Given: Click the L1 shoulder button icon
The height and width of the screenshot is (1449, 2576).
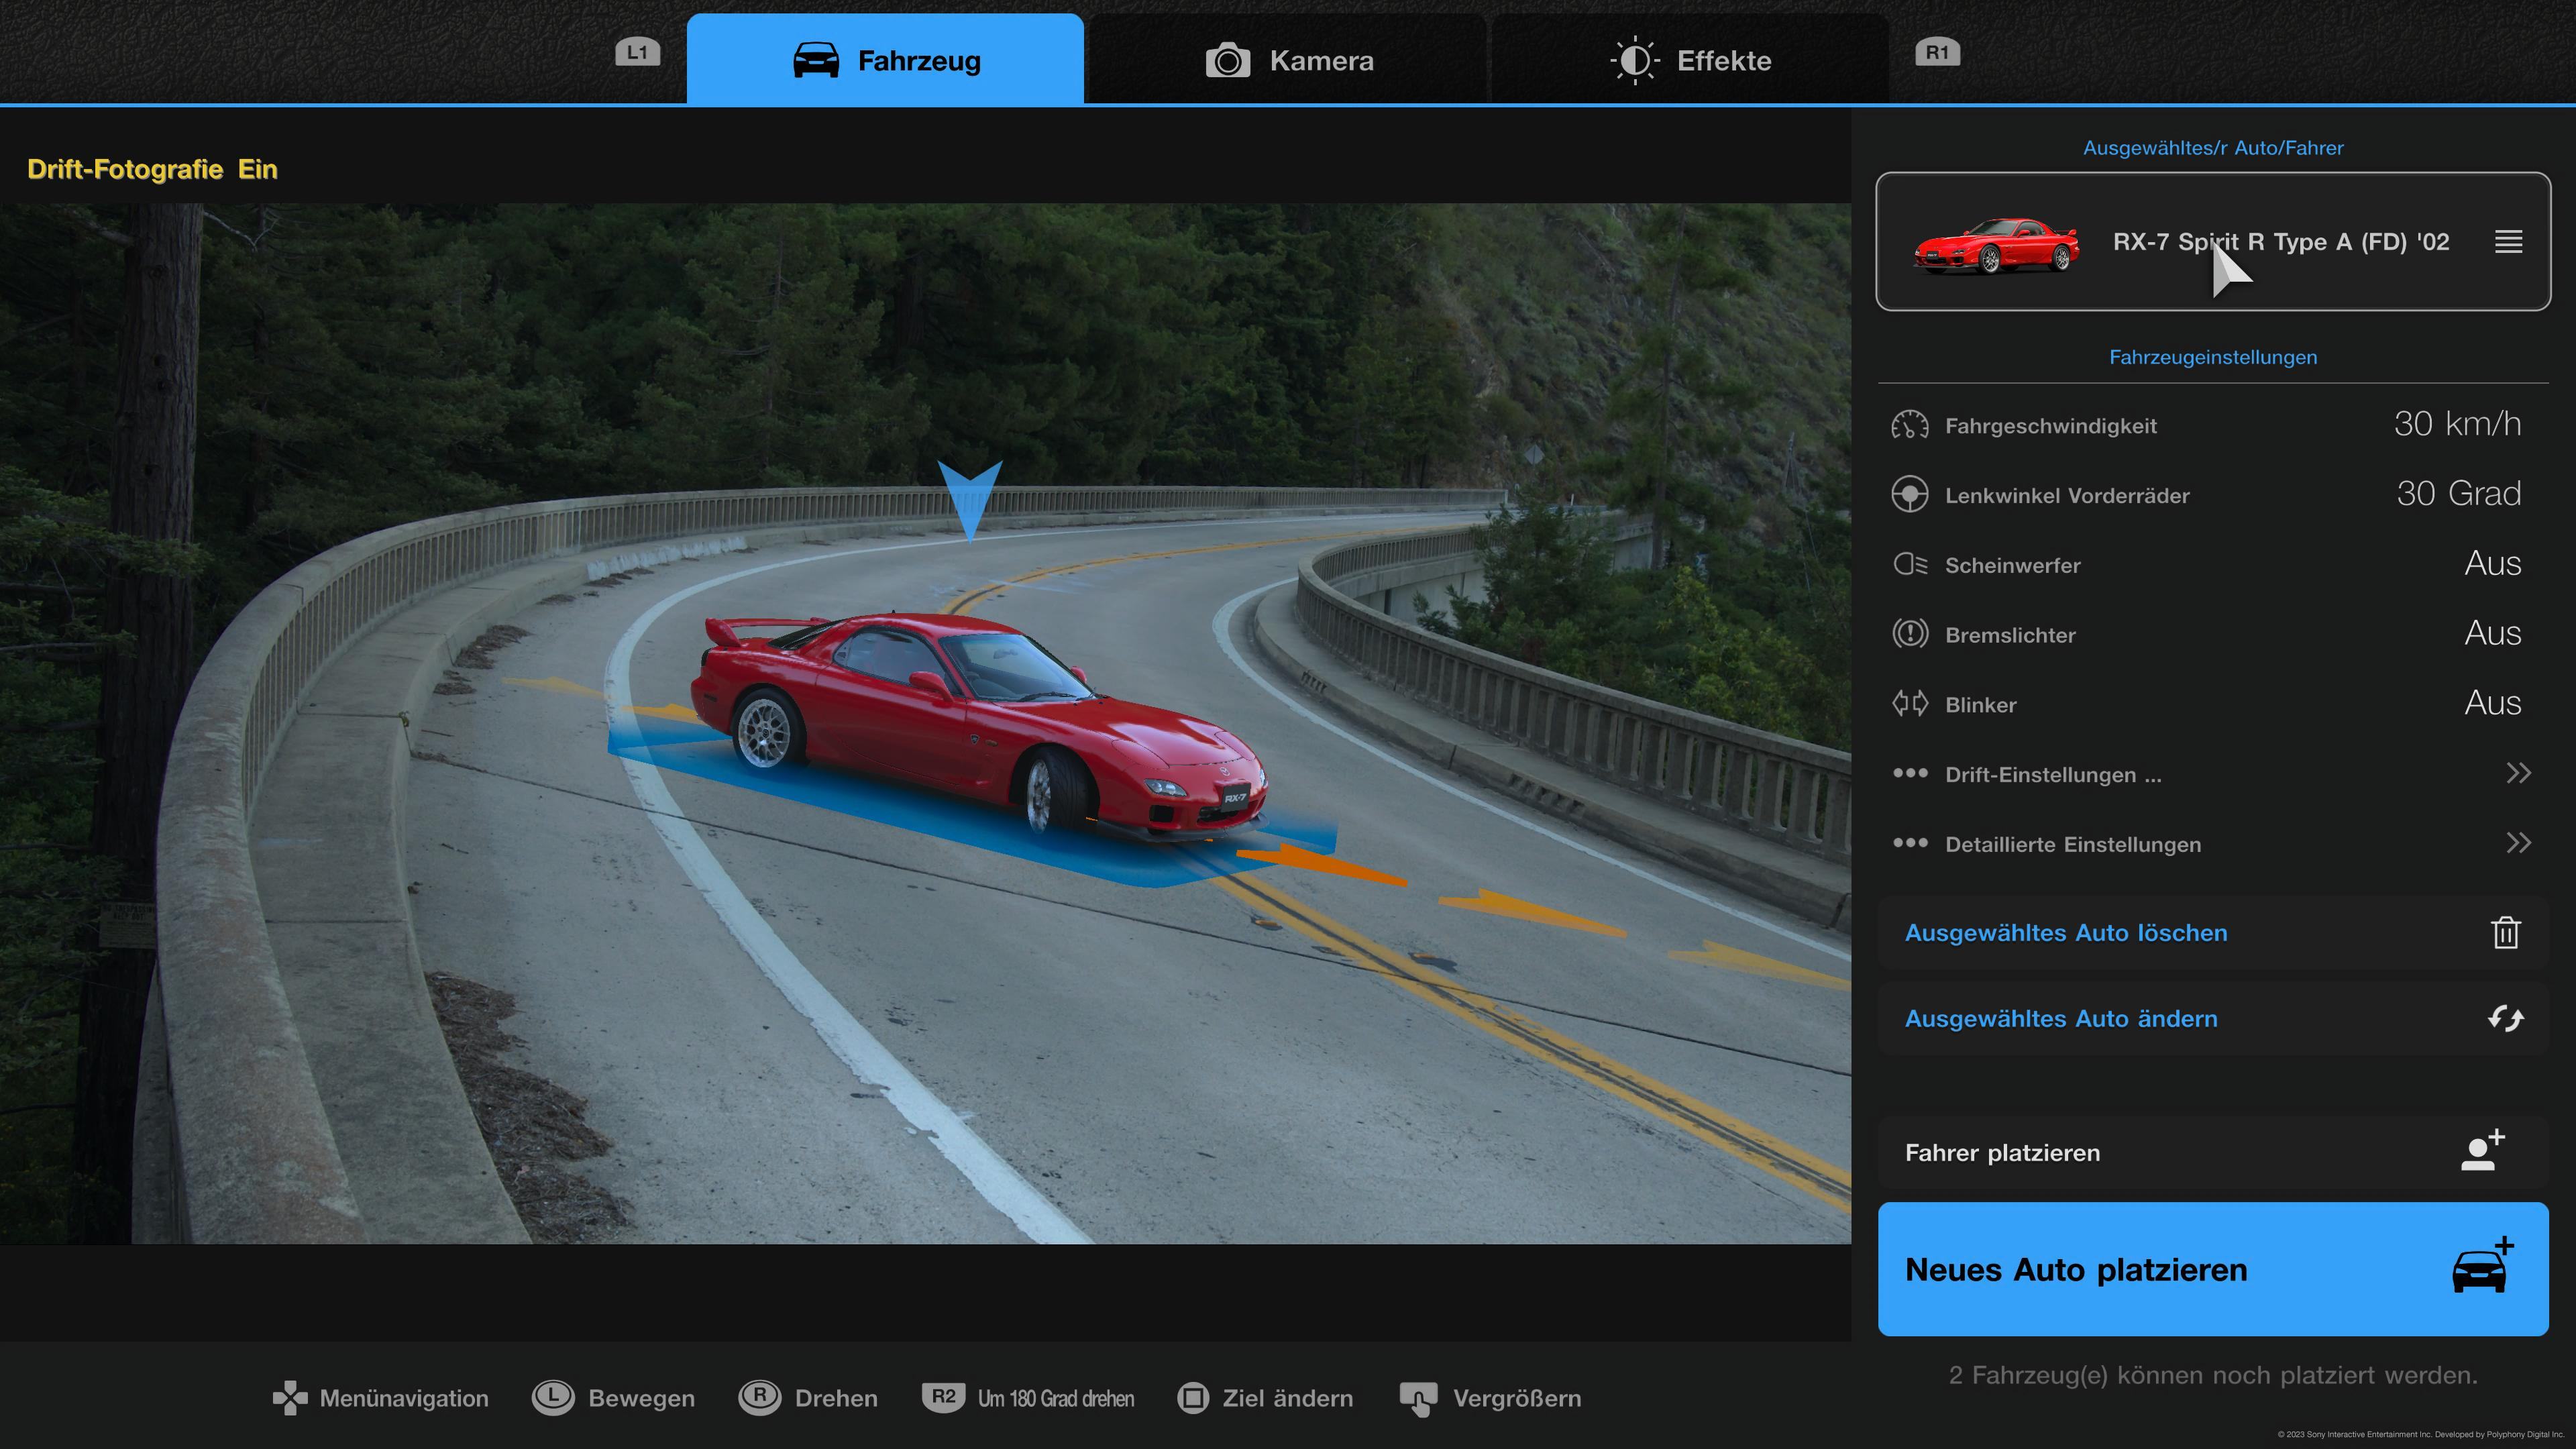Looking at the screenshot, I should point(637,52).
